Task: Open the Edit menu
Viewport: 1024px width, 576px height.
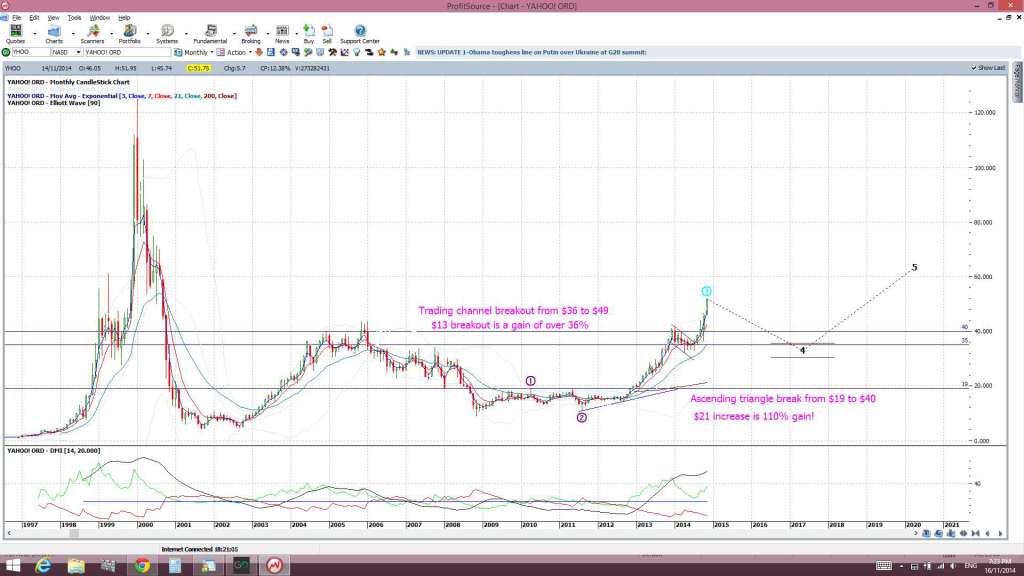Action: click(x=34, y=18)
